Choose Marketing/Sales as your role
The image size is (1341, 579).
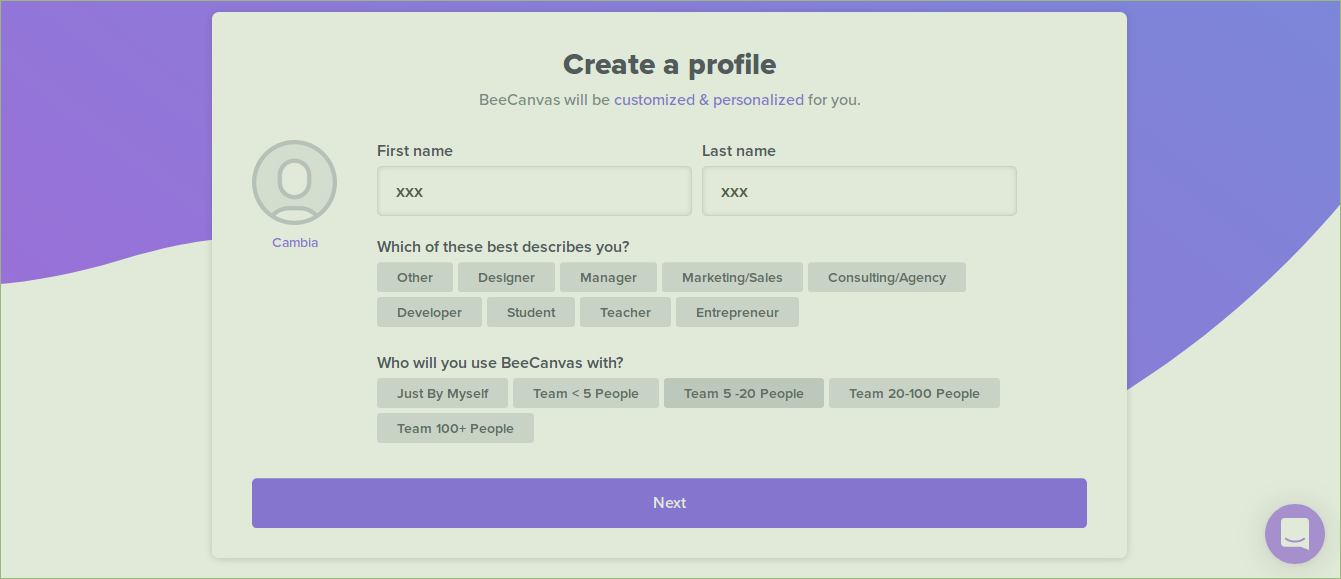click(x=732, y=277)
